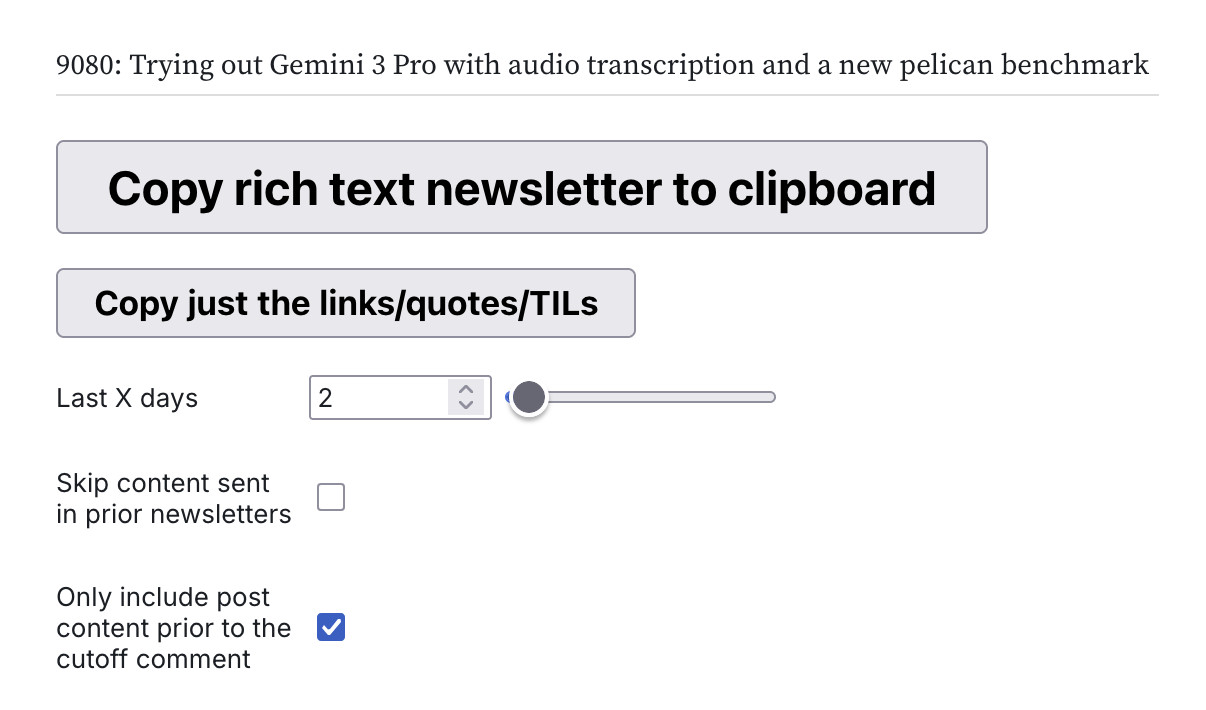Click the "Skip content sent in prior newsletters" label
Image resolution: width=1206 pixels, height=710 pixels.
[x=173, y=498]
